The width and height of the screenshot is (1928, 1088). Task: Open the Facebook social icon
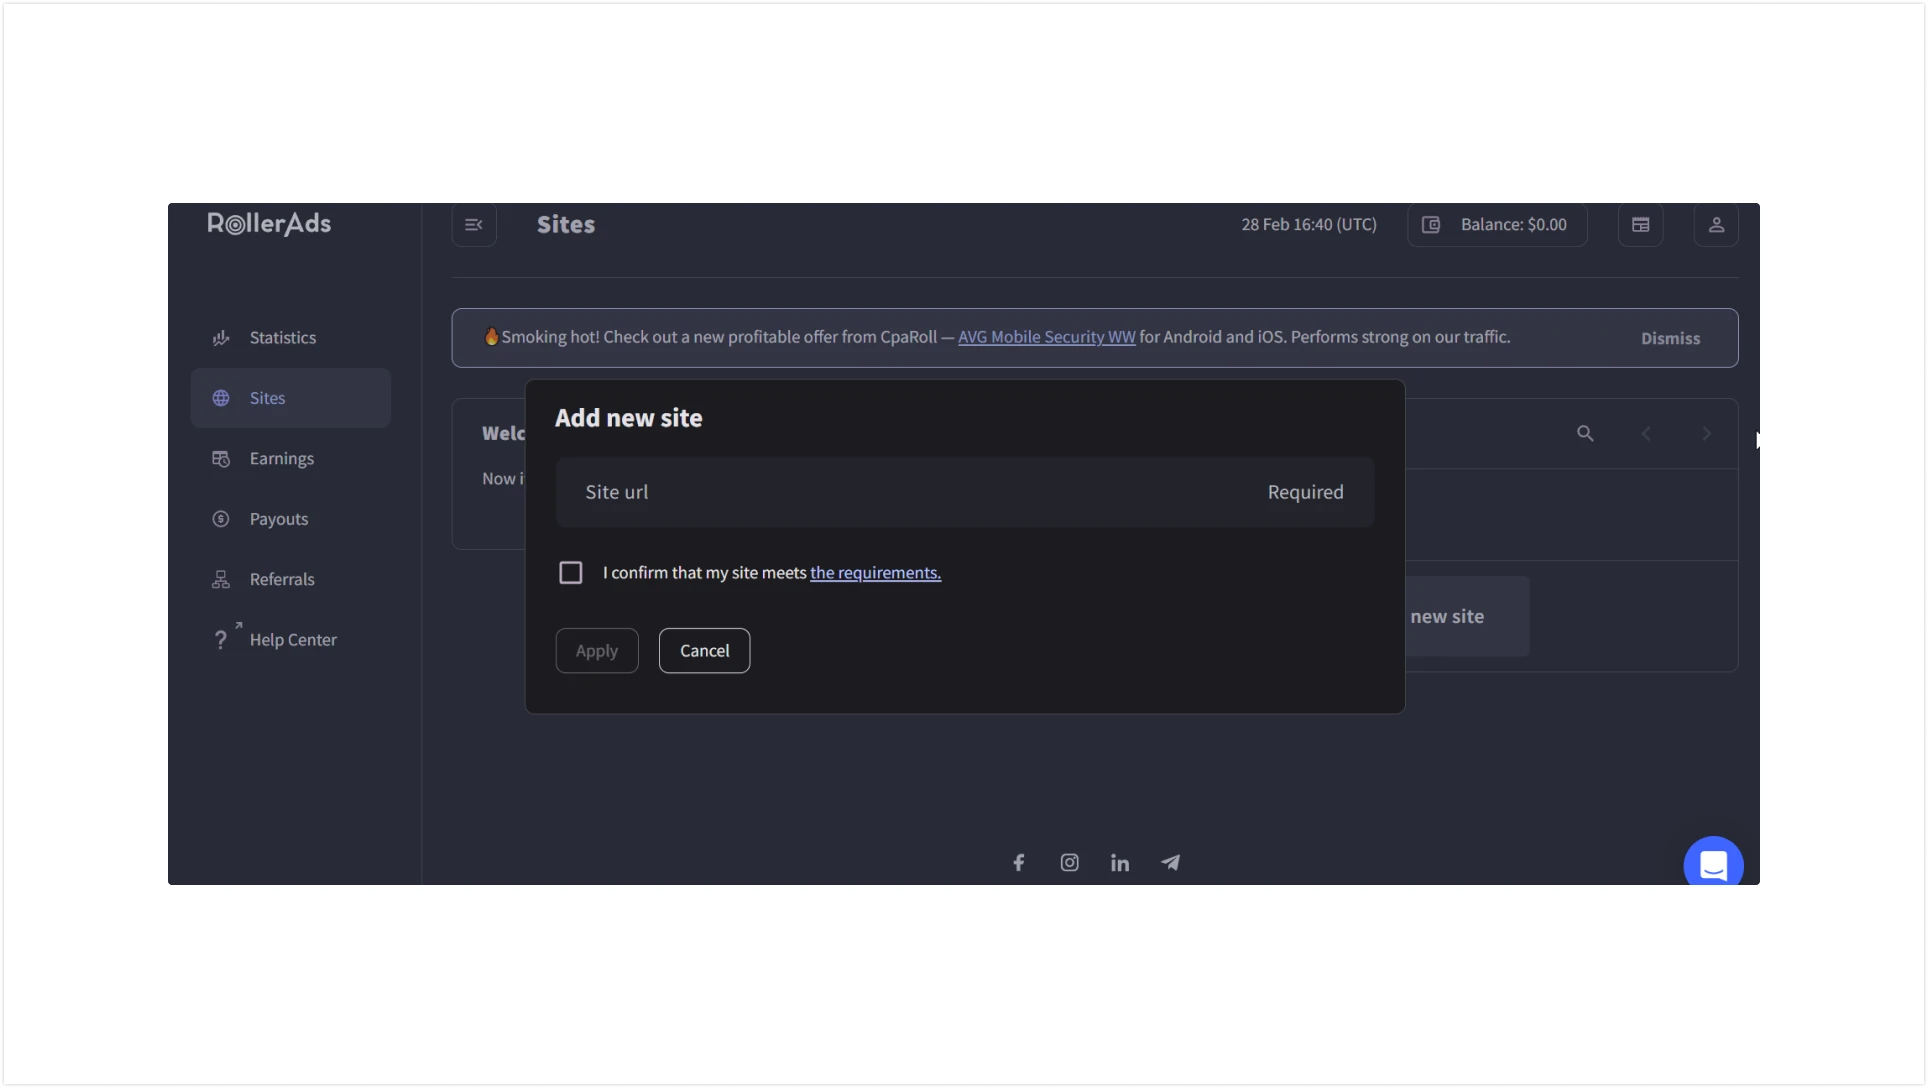(1018, 862)
